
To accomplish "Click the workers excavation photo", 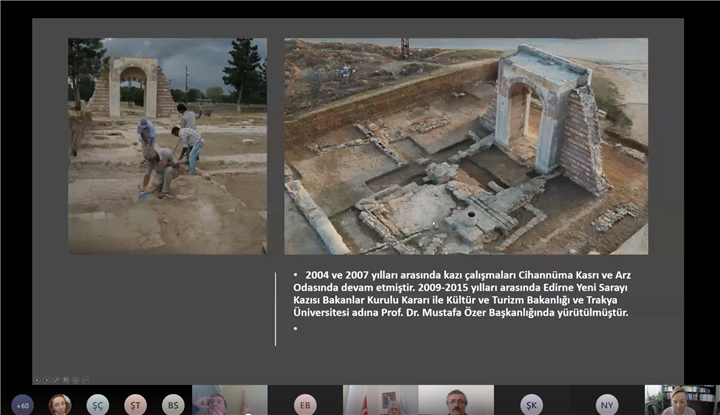I will [168, 146].
